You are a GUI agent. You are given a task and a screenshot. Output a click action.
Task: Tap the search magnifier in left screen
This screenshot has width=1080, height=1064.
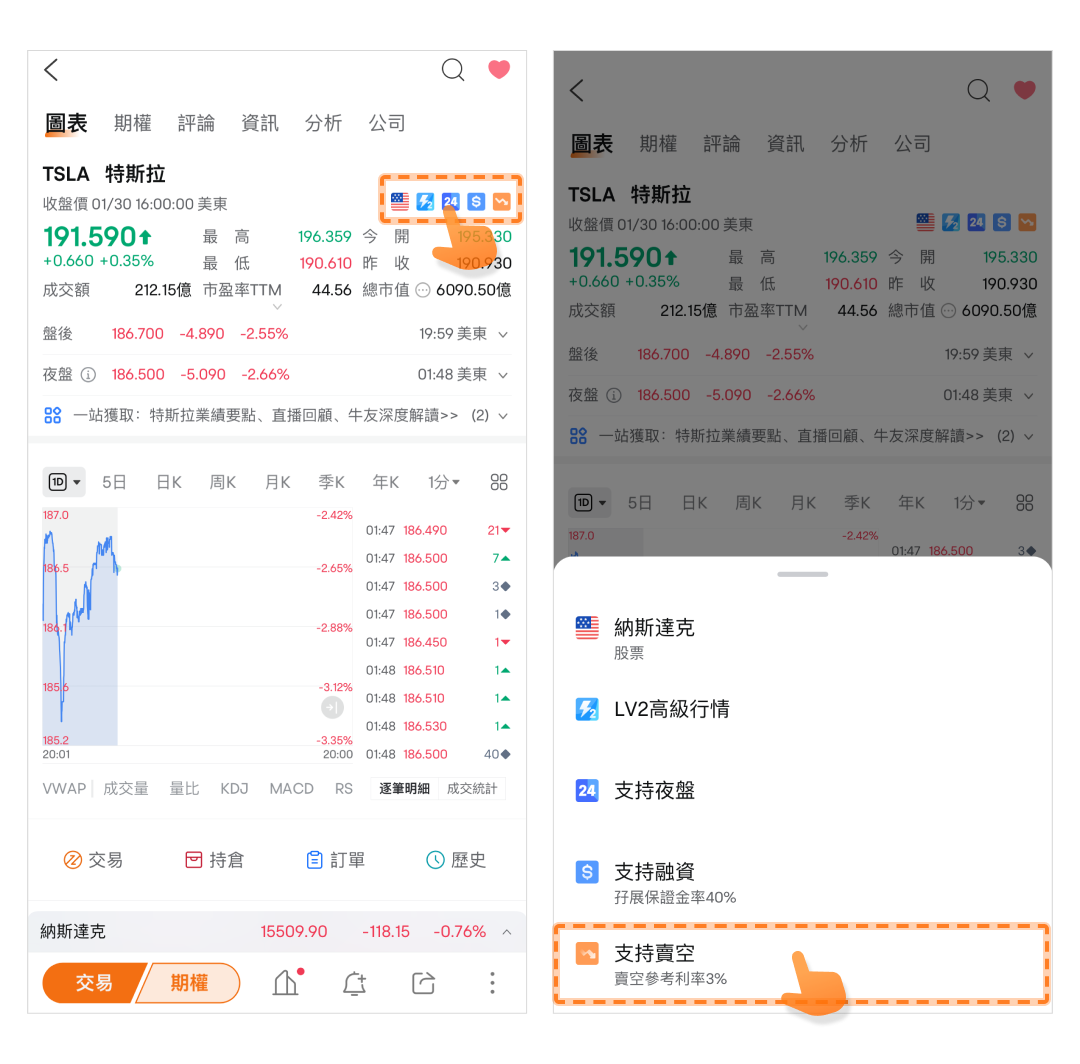click(x=453, y=70)
